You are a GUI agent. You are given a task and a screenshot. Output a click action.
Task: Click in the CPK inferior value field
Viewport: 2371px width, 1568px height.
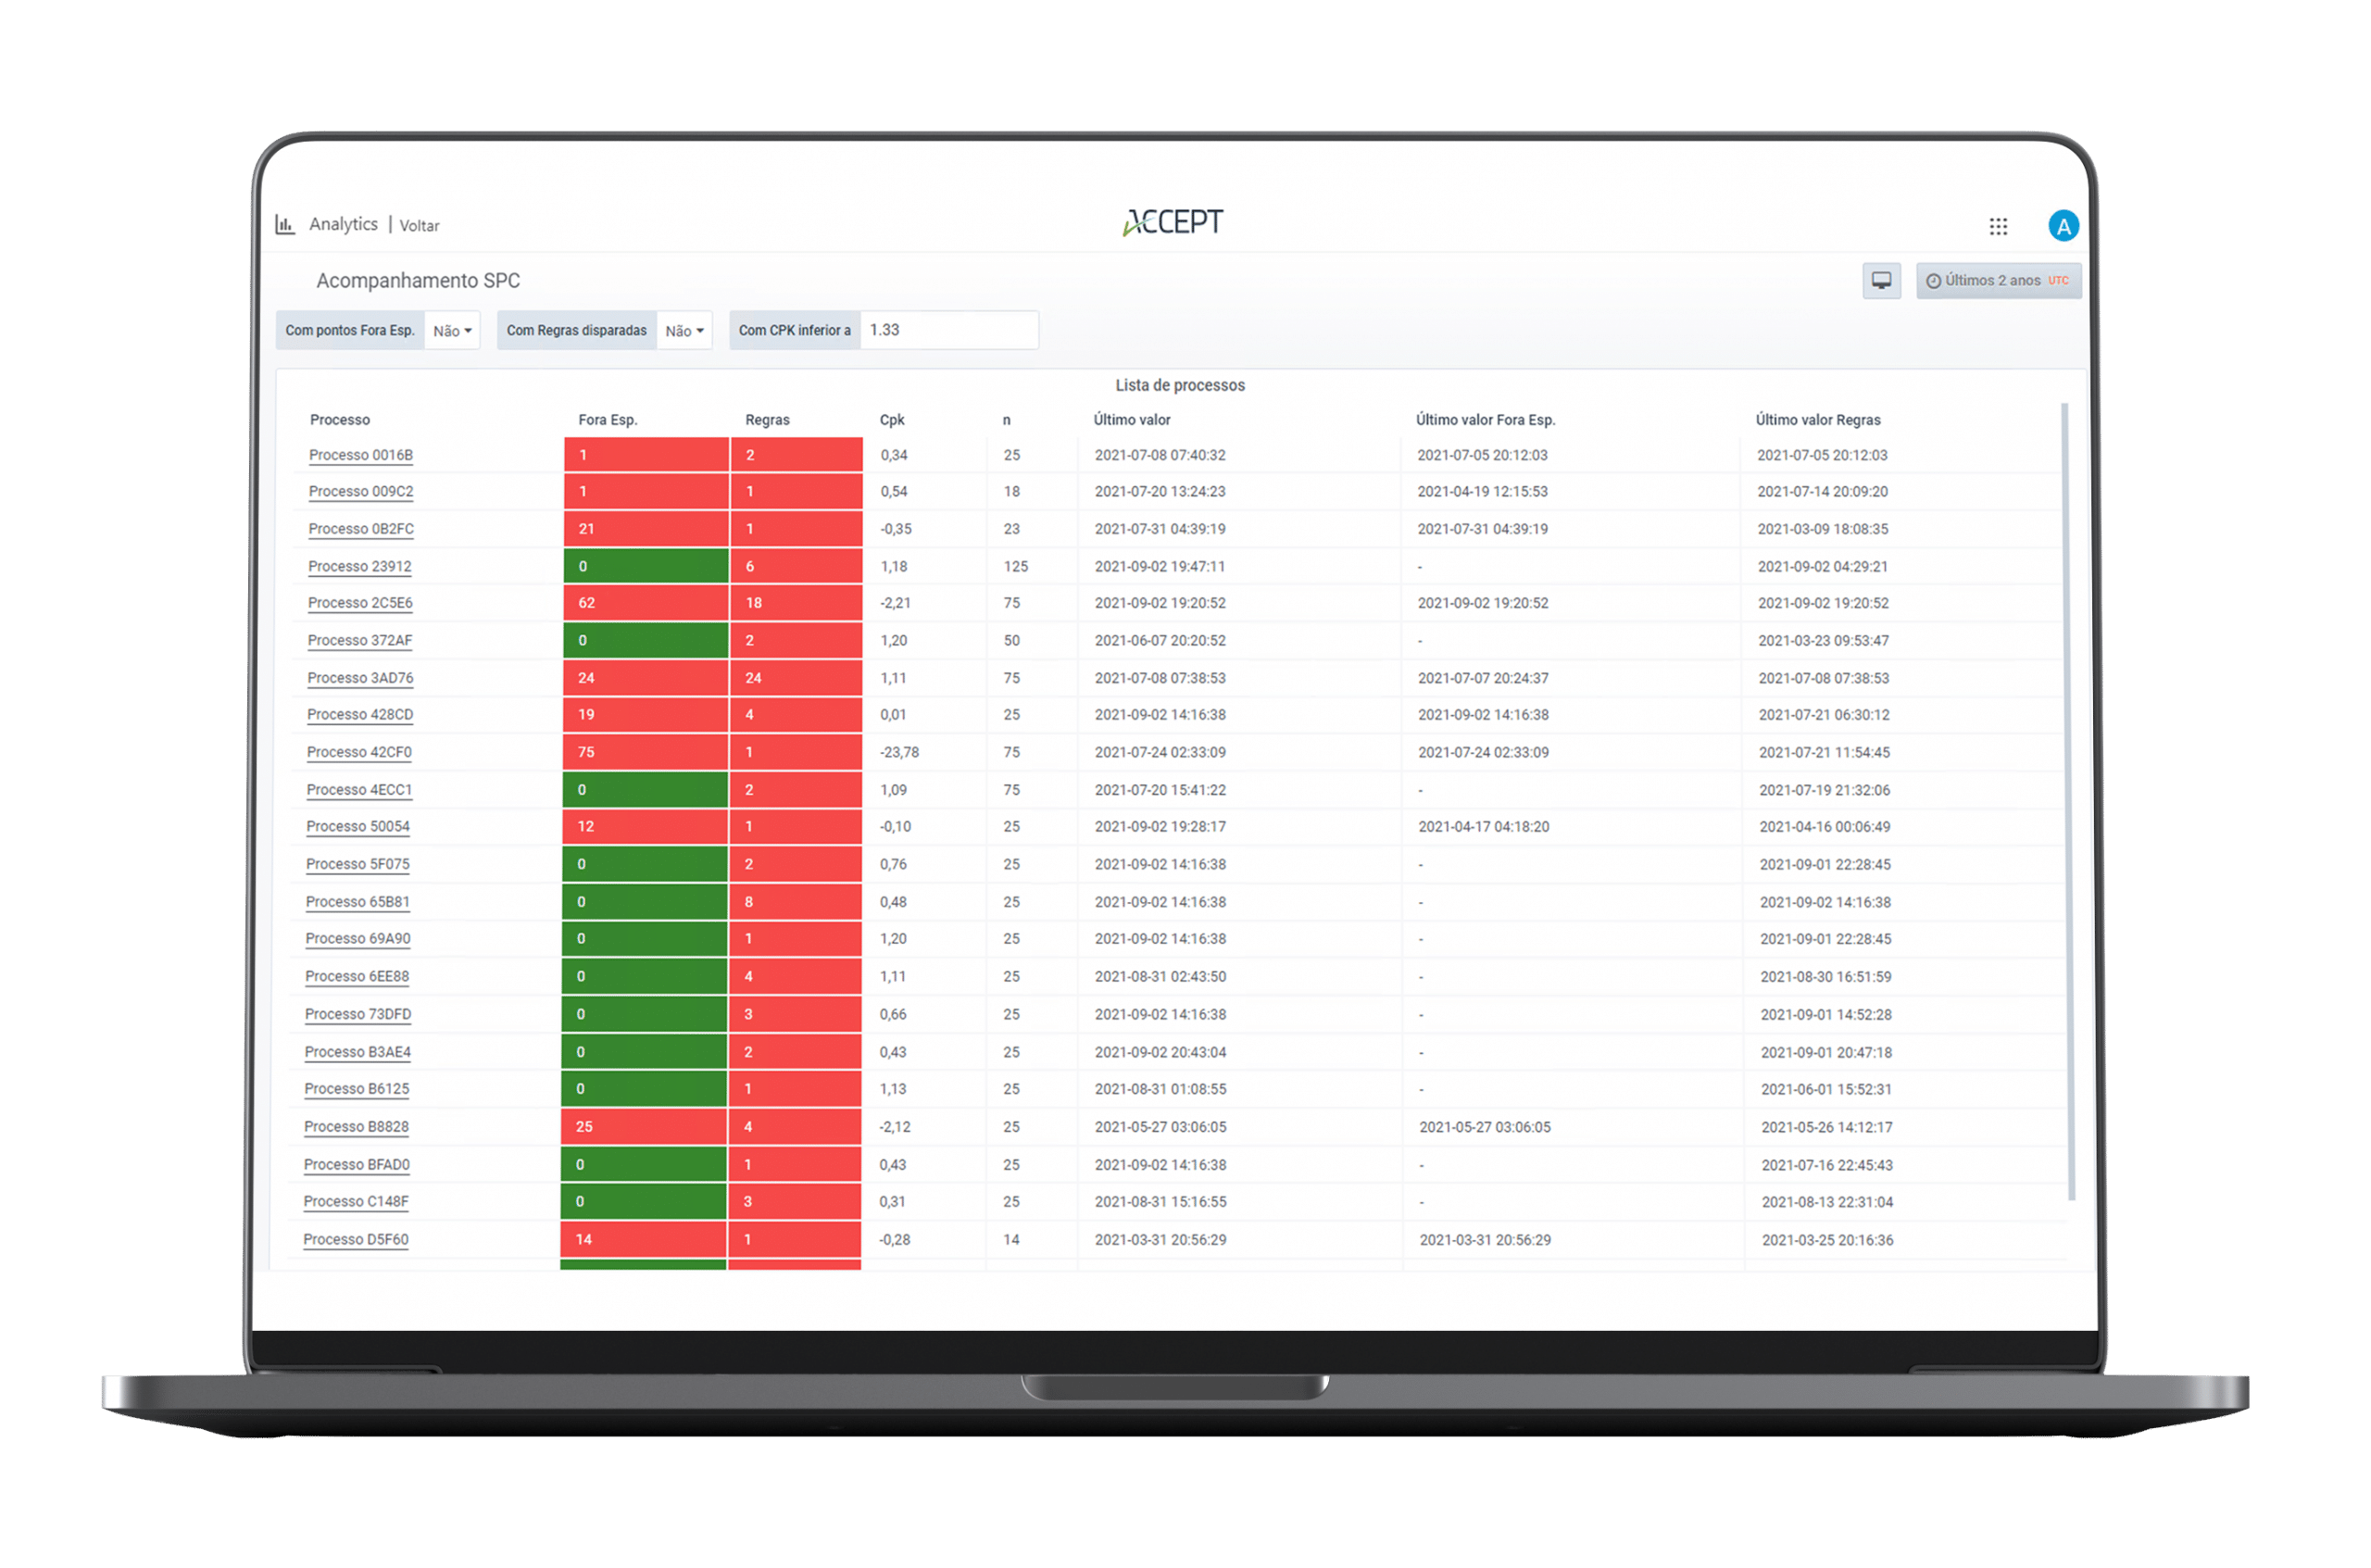pyautogui.click(x=948, y=330)
